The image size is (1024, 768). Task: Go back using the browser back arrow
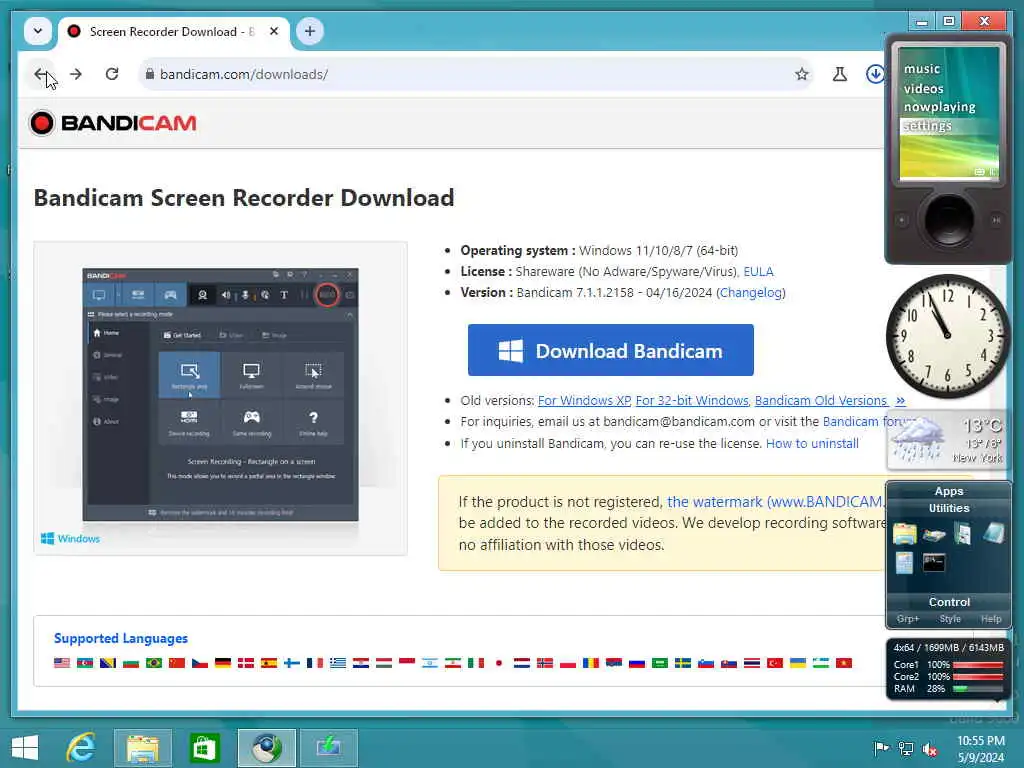pyautogui.click(x=40, y=74)
